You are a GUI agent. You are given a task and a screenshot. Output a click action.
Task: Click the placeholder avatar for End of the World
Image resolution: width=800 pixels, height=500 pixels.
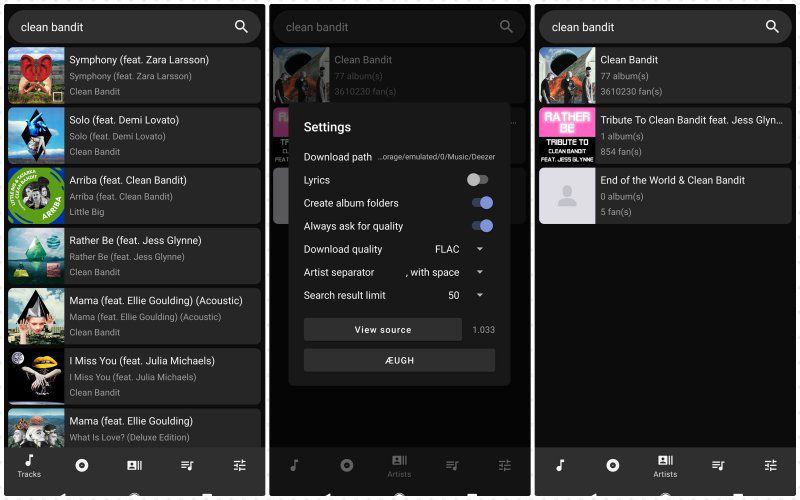[x=567, y=196]
